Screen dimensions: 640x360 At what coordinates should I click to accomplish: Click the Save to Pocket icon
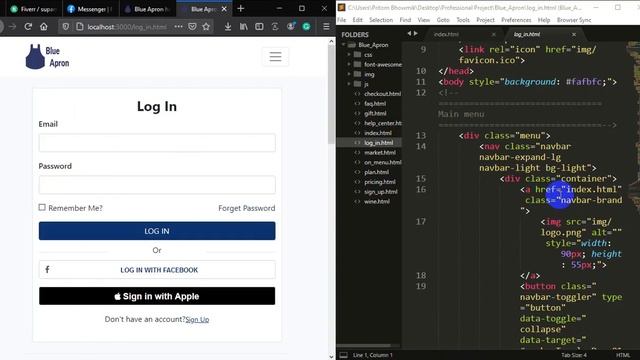[x=192, y=27]
